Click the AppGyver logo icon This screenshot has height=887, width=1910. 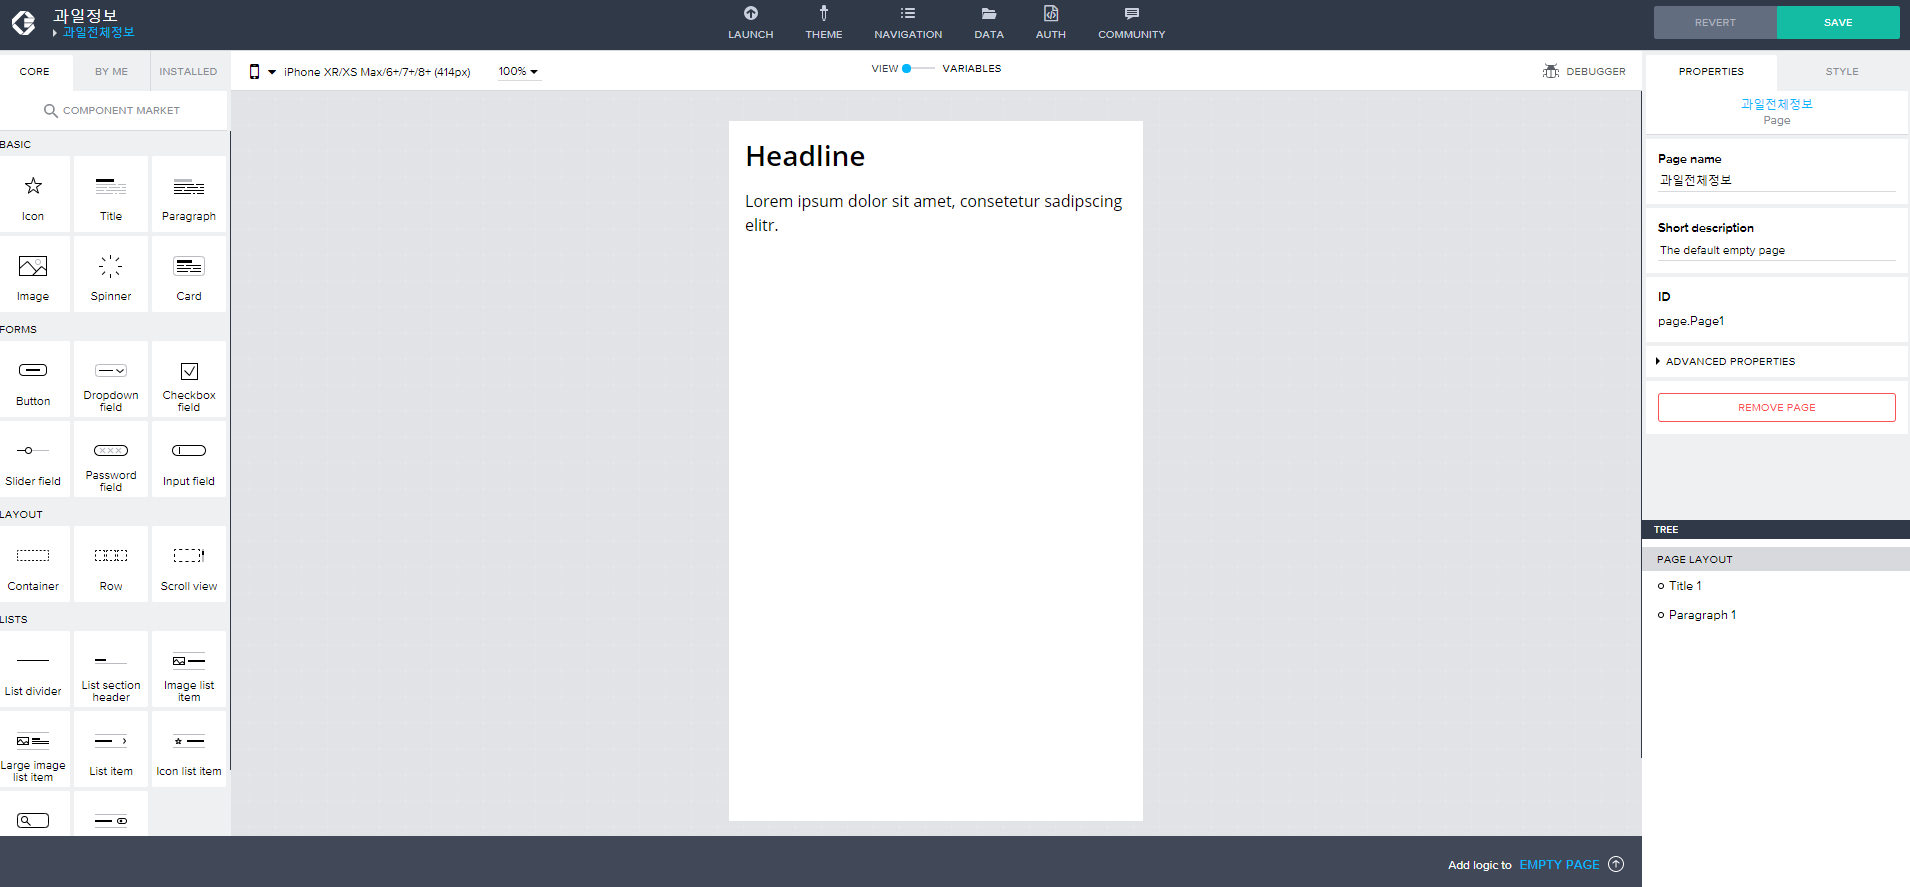[23, 22]
